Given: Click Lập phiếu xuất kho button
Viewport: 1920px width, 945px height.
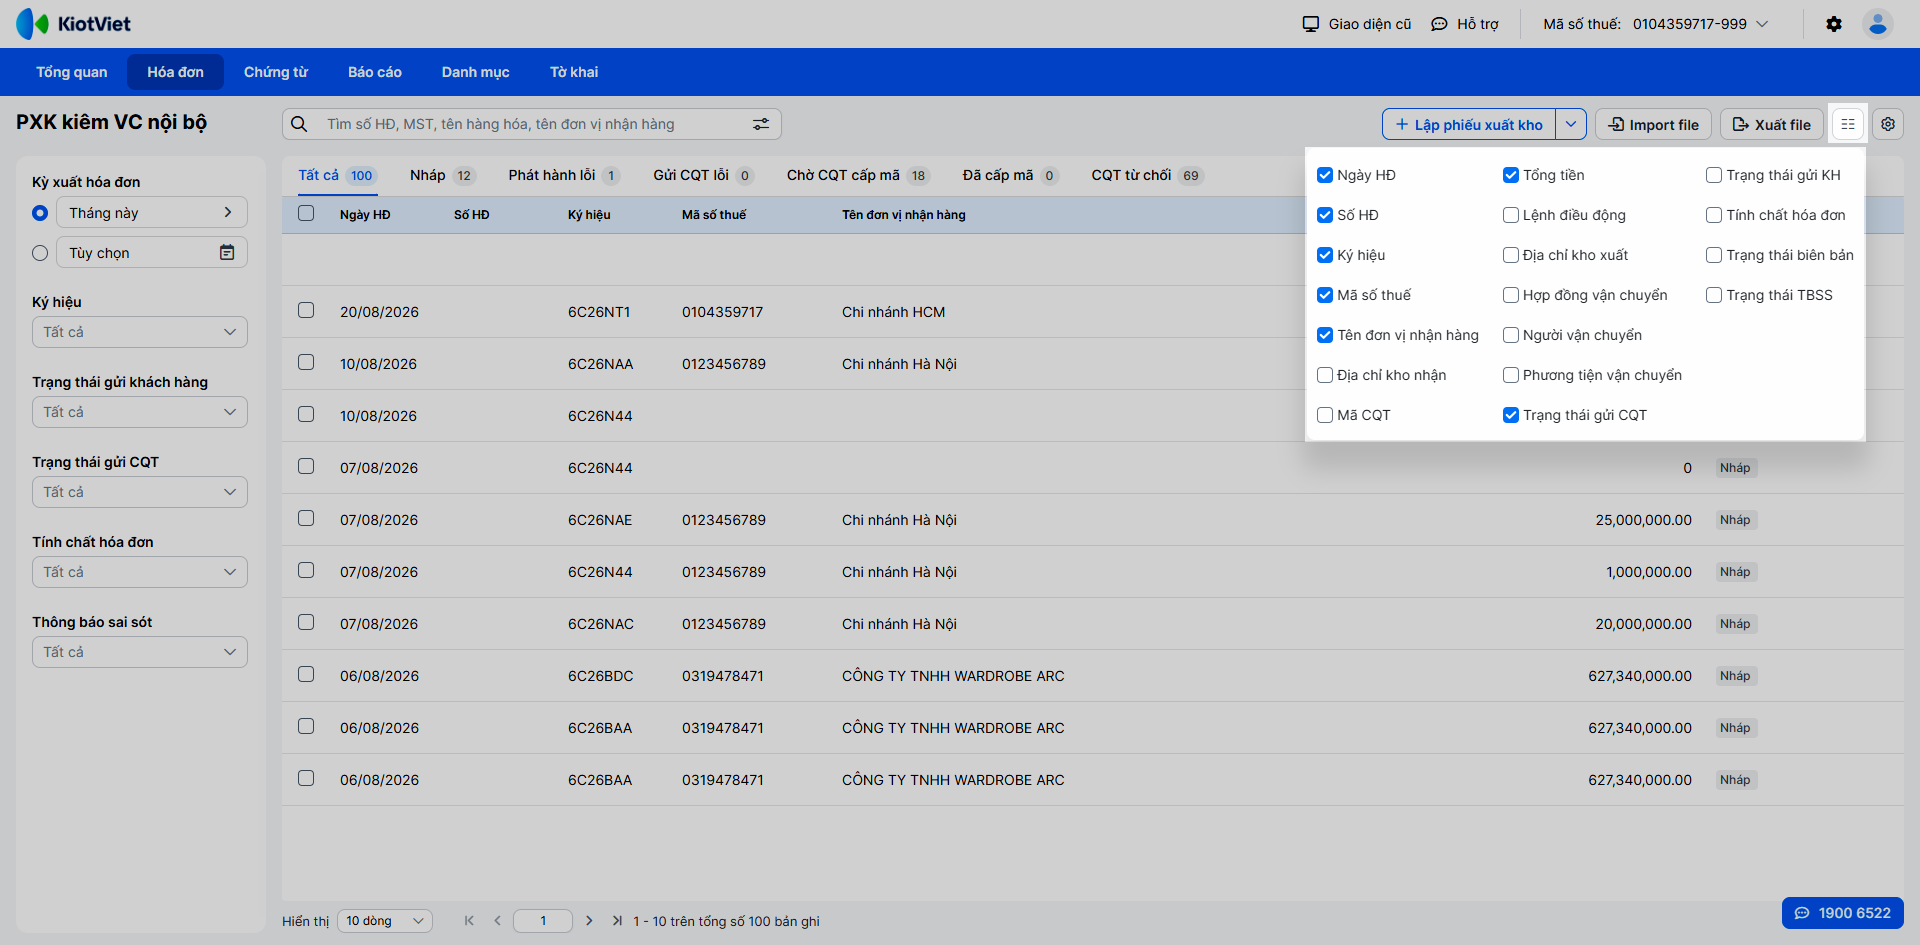Looking at the screenshot, I should (x=1469, y=124).
